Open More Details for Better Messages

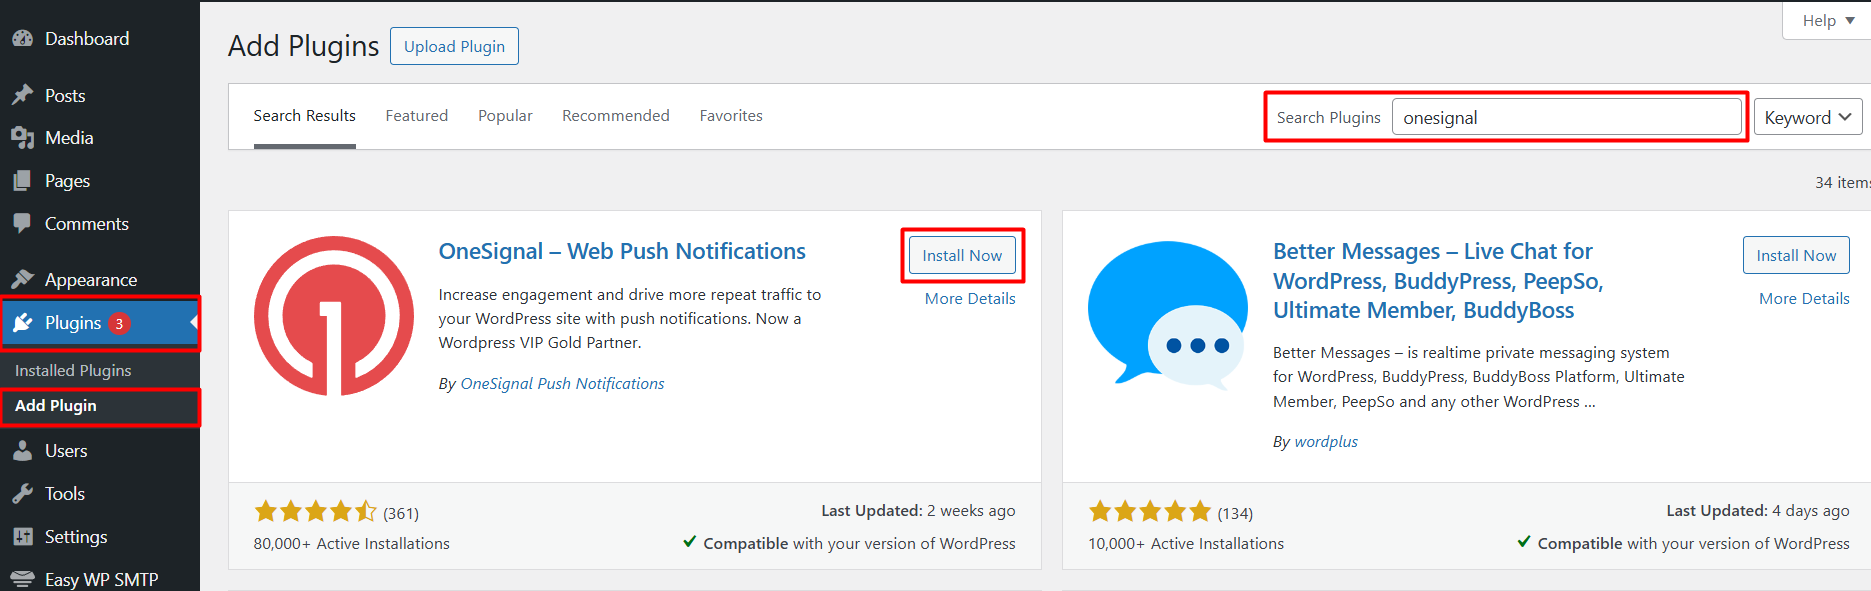click(x=1804, y=298)
